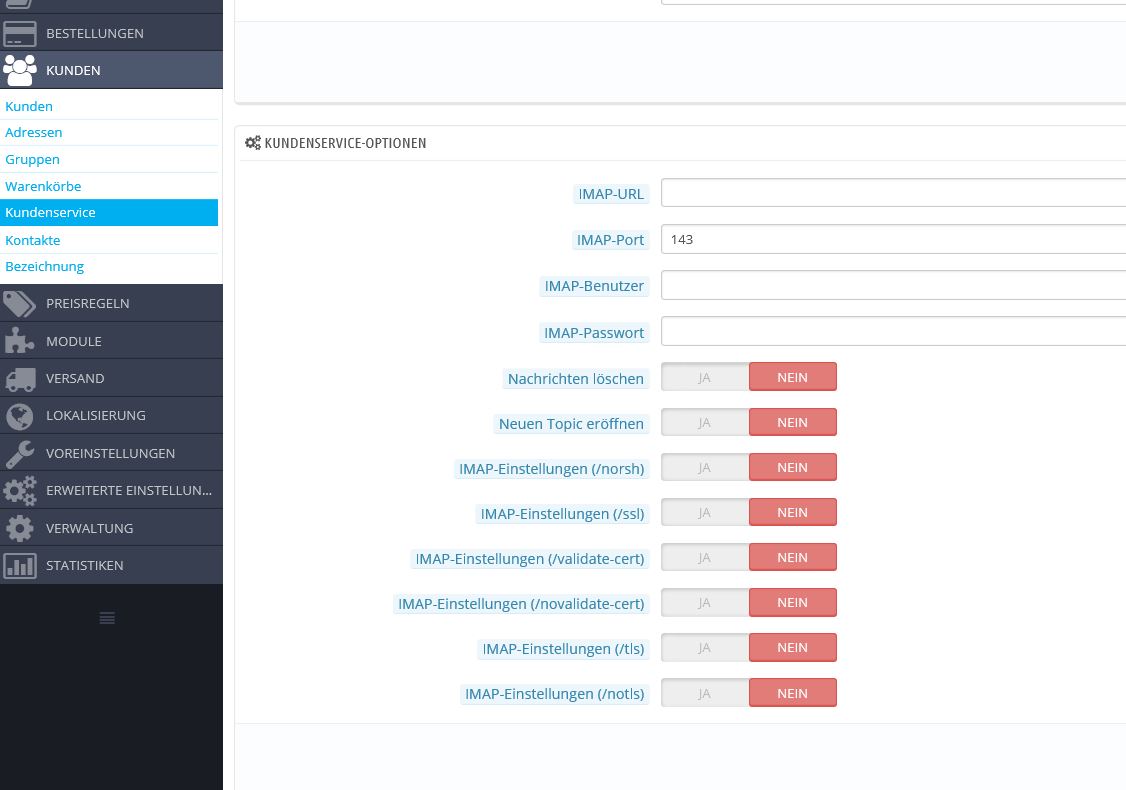Click the IMAP-Benutzer label
Image resolution: width=1126 pixels, height=790 pixels.
[x=594, y=286]
